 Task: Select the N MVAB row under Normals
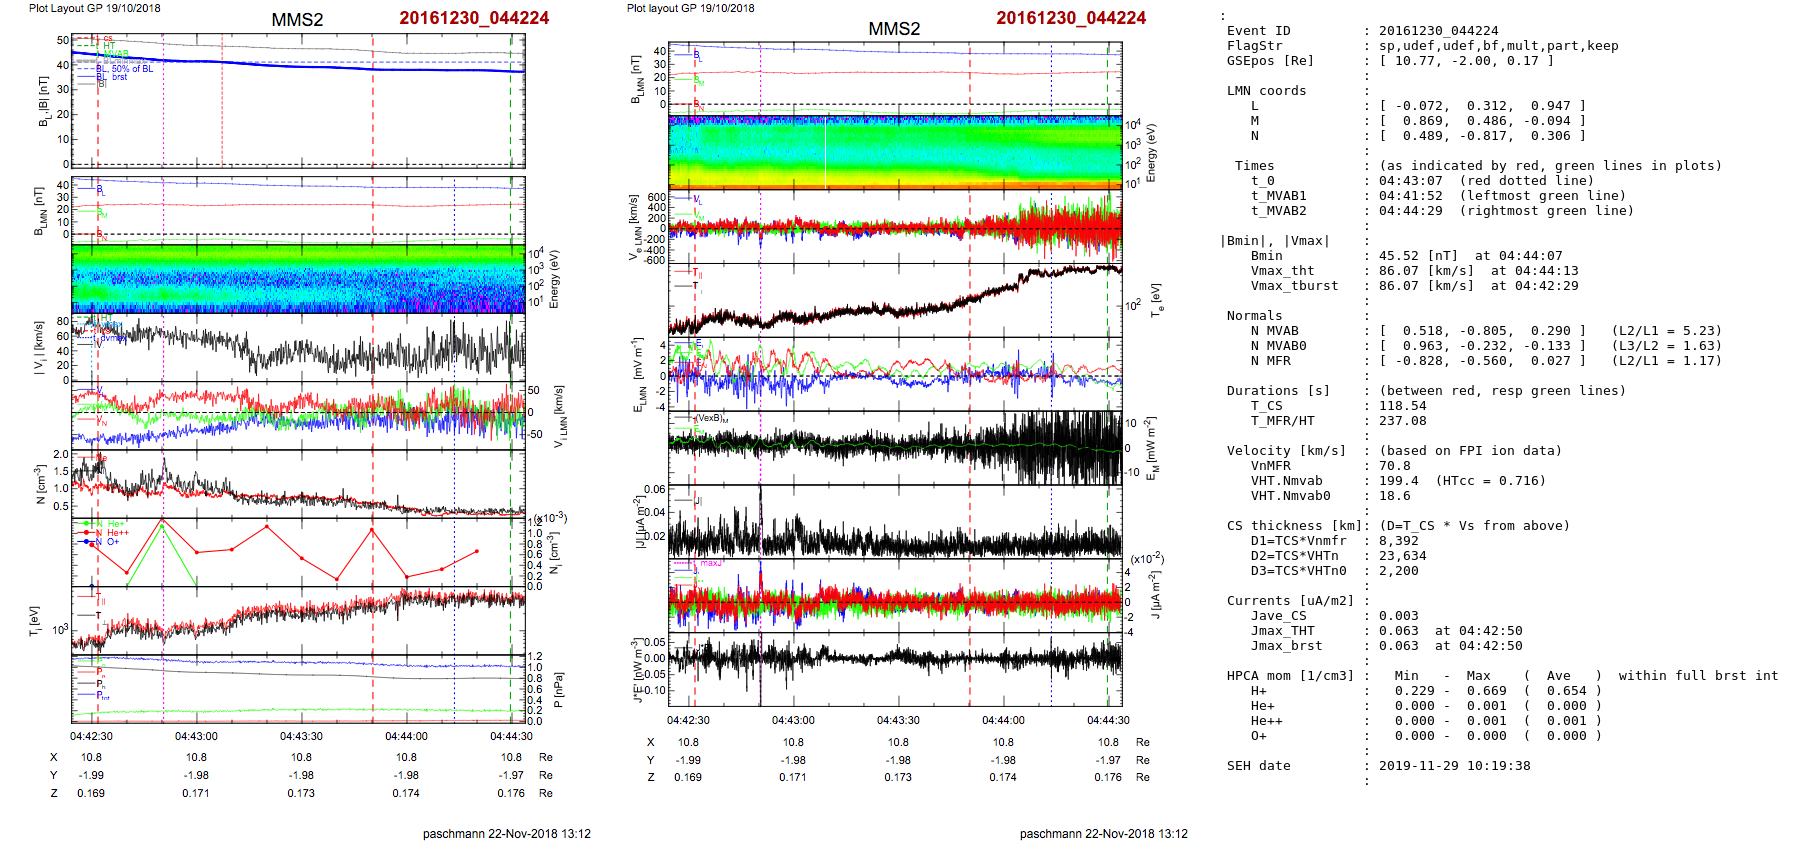point(1274,331)
